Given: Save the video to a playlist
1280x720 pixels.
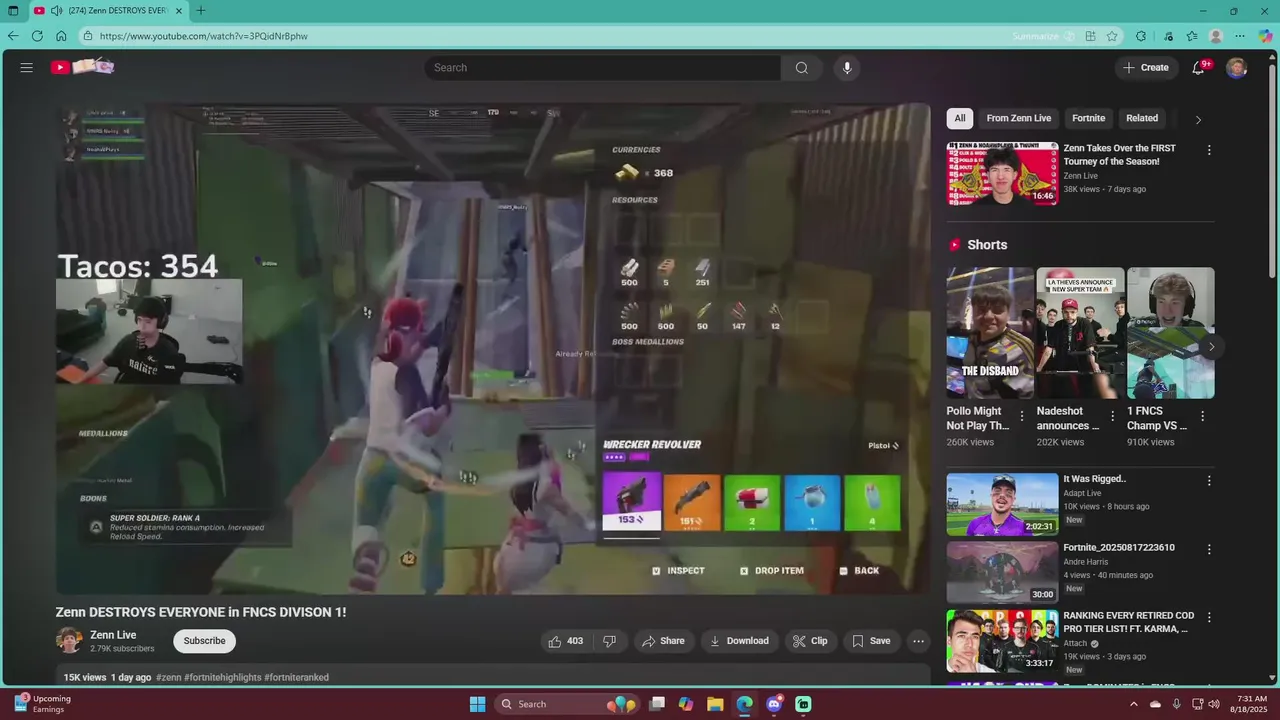Looking at the screenshot, I should pos(871,641).
